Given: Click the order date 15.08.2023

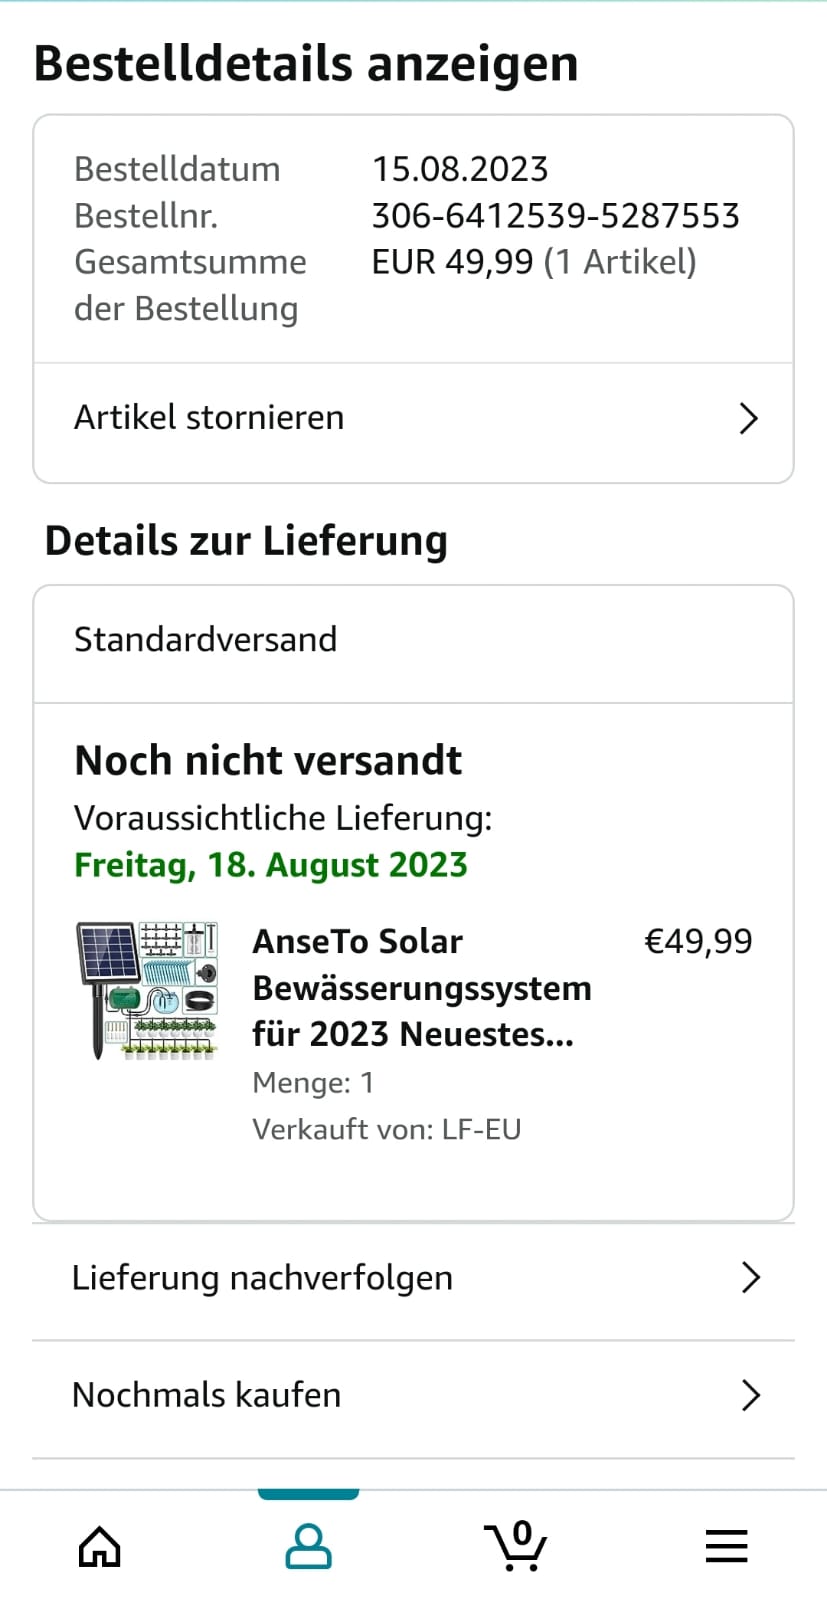Looking at the screenshot, I should tap(460, 169).
